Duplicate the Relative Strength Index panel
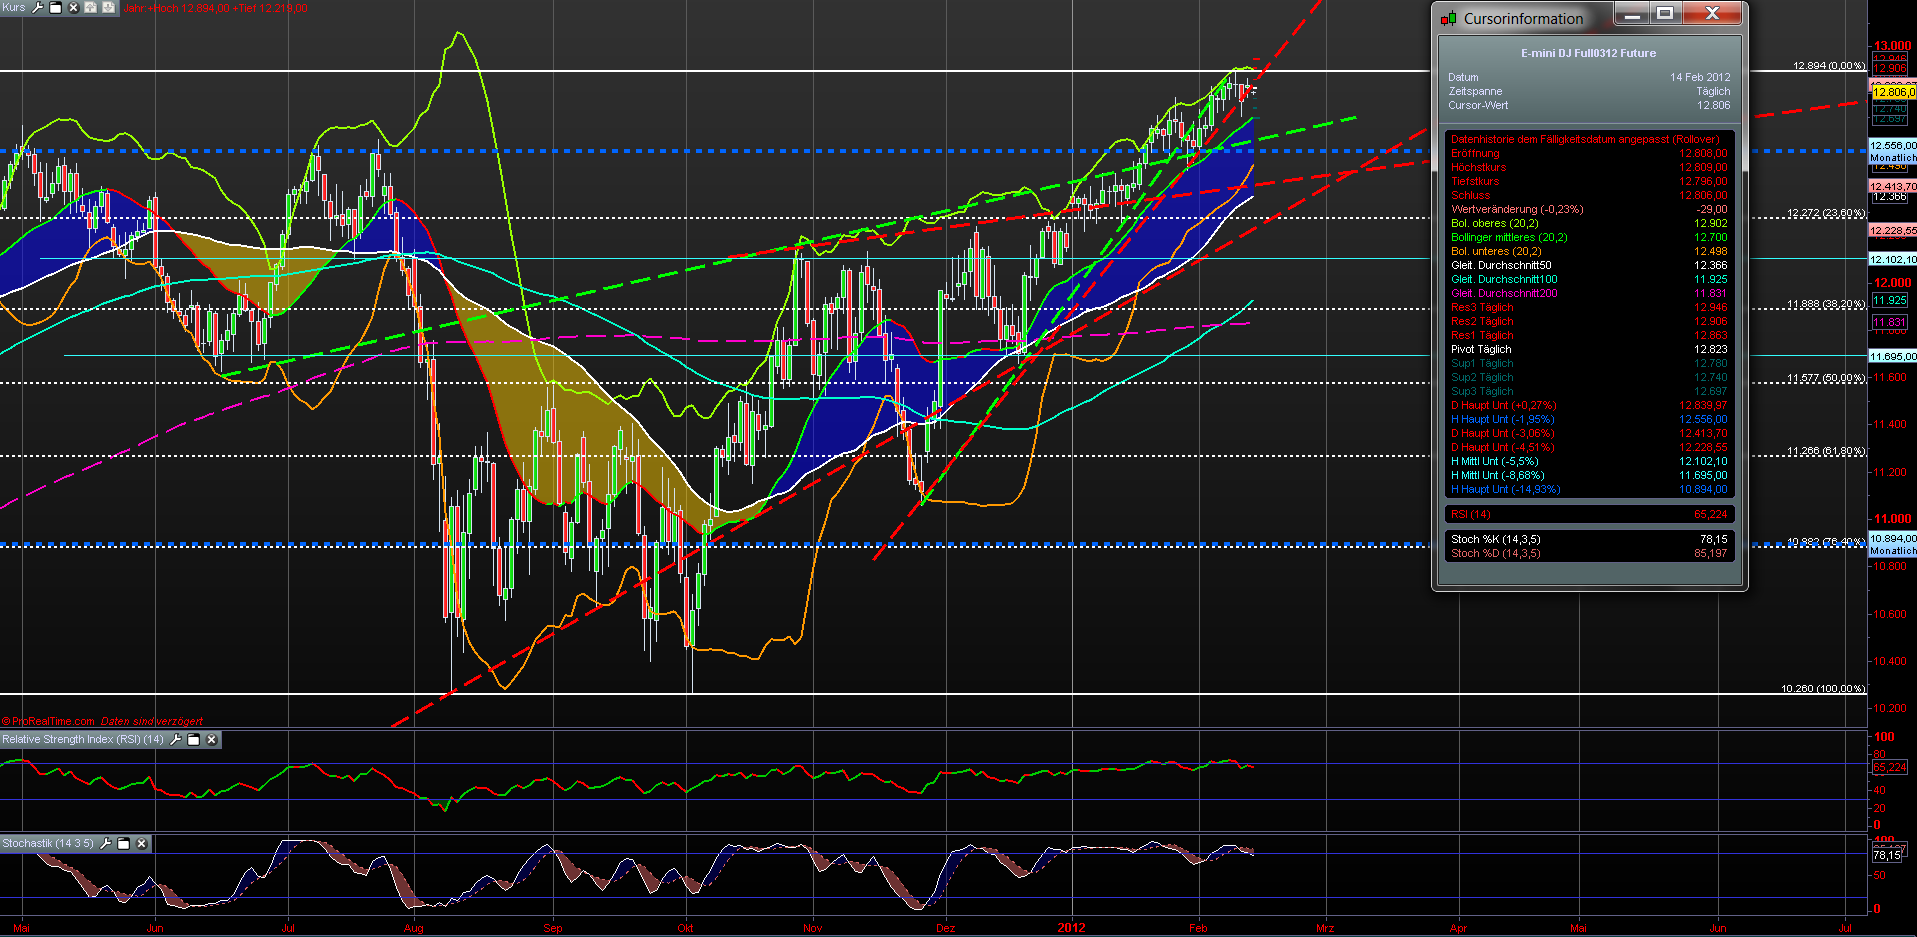Image resolution: width=1917 pixels, height=937 pixels. pyautogui.click(x=194, y=740)
